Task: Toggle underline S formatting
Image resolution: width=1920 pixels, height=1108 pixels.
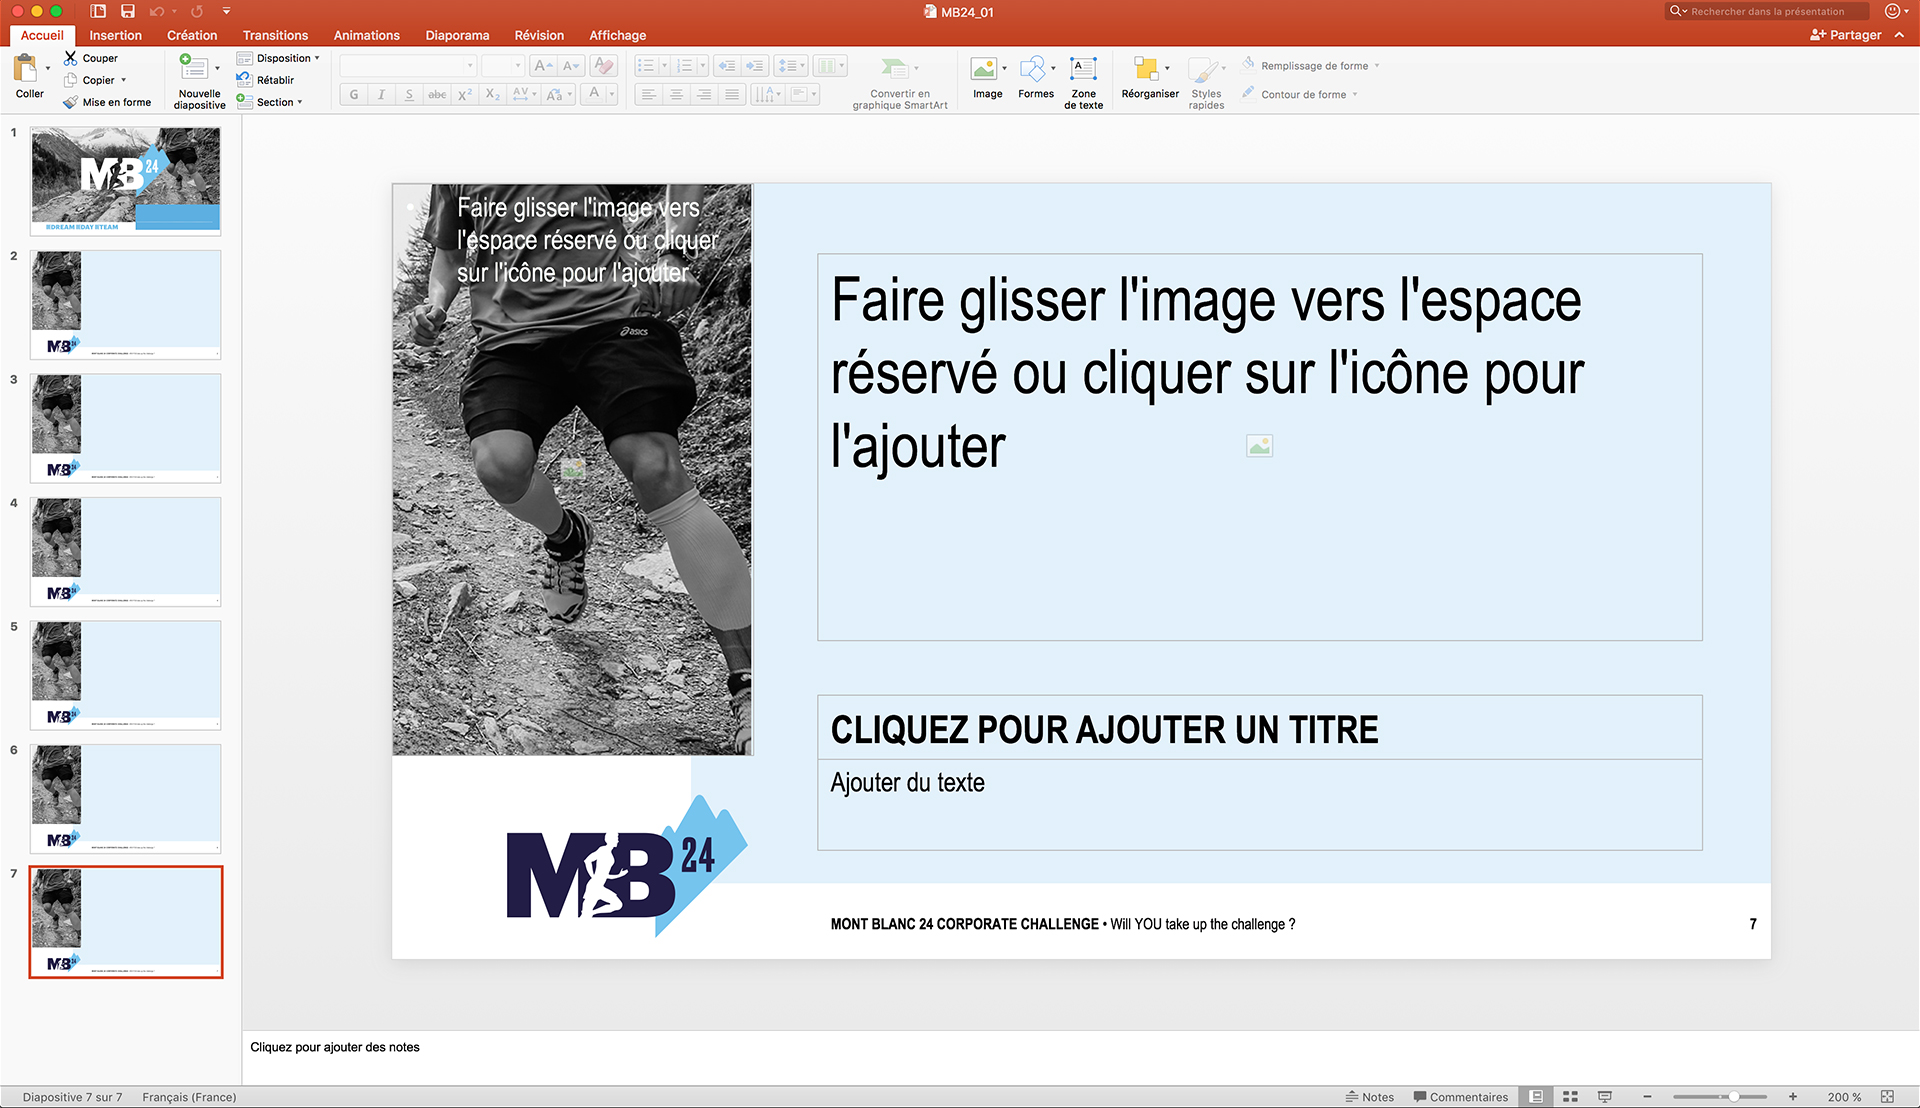Action: 409,94
